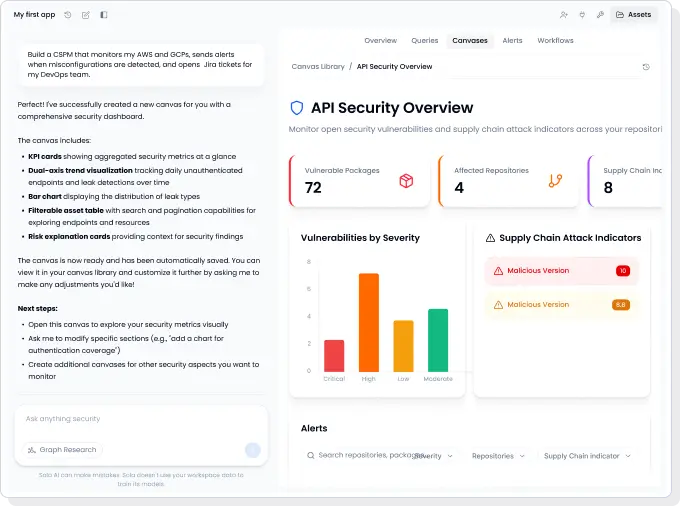
Task: Open the Vulnerable Packages card showing 72
Action: (360, 181)
